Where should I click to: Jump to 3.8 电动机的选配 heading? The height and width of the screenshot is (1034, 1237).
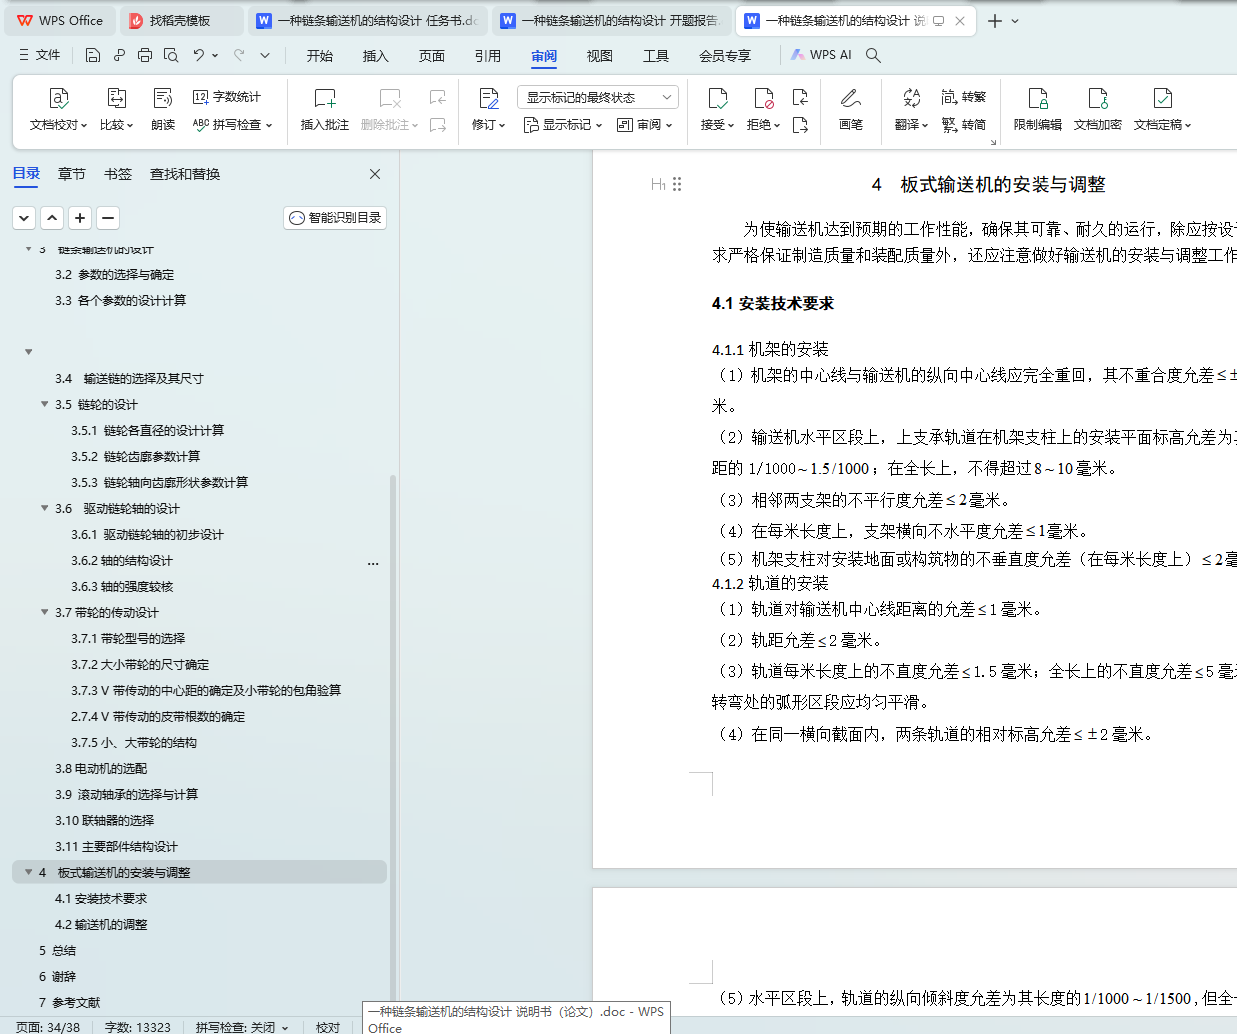101,768
